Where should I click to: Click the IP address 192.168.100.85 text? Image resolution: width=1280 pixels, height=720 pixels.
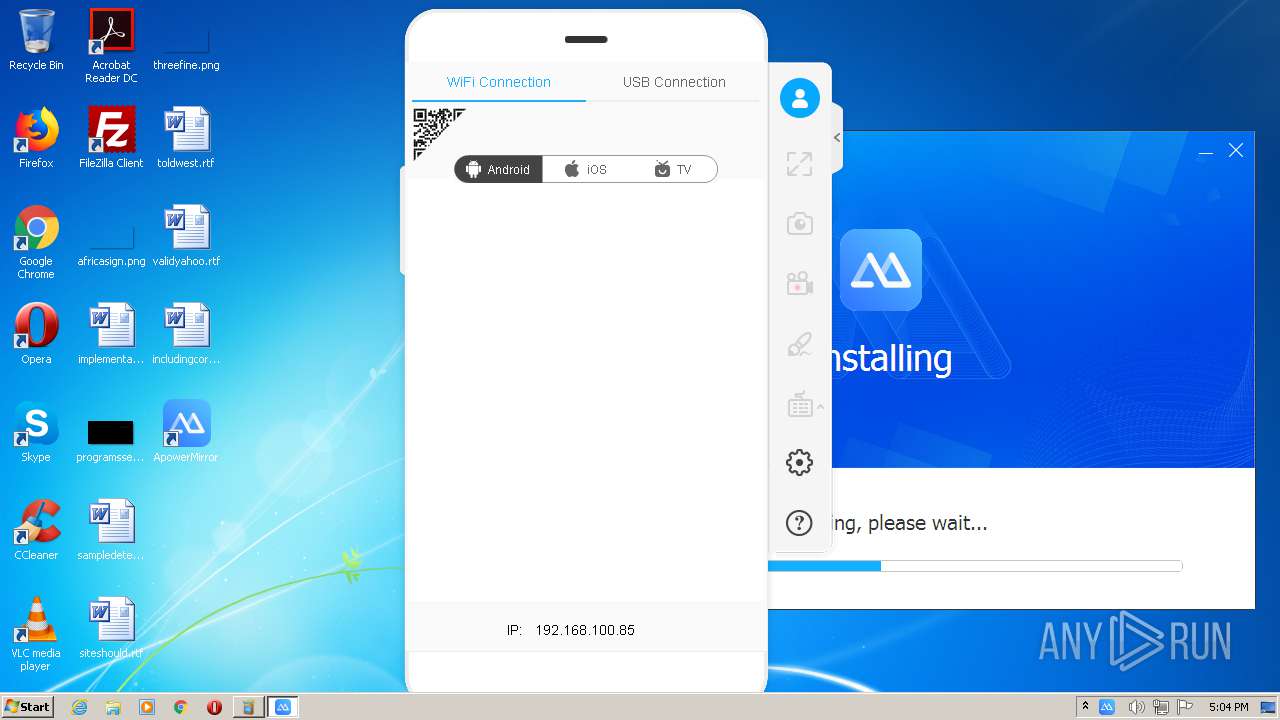click(585, 630)
